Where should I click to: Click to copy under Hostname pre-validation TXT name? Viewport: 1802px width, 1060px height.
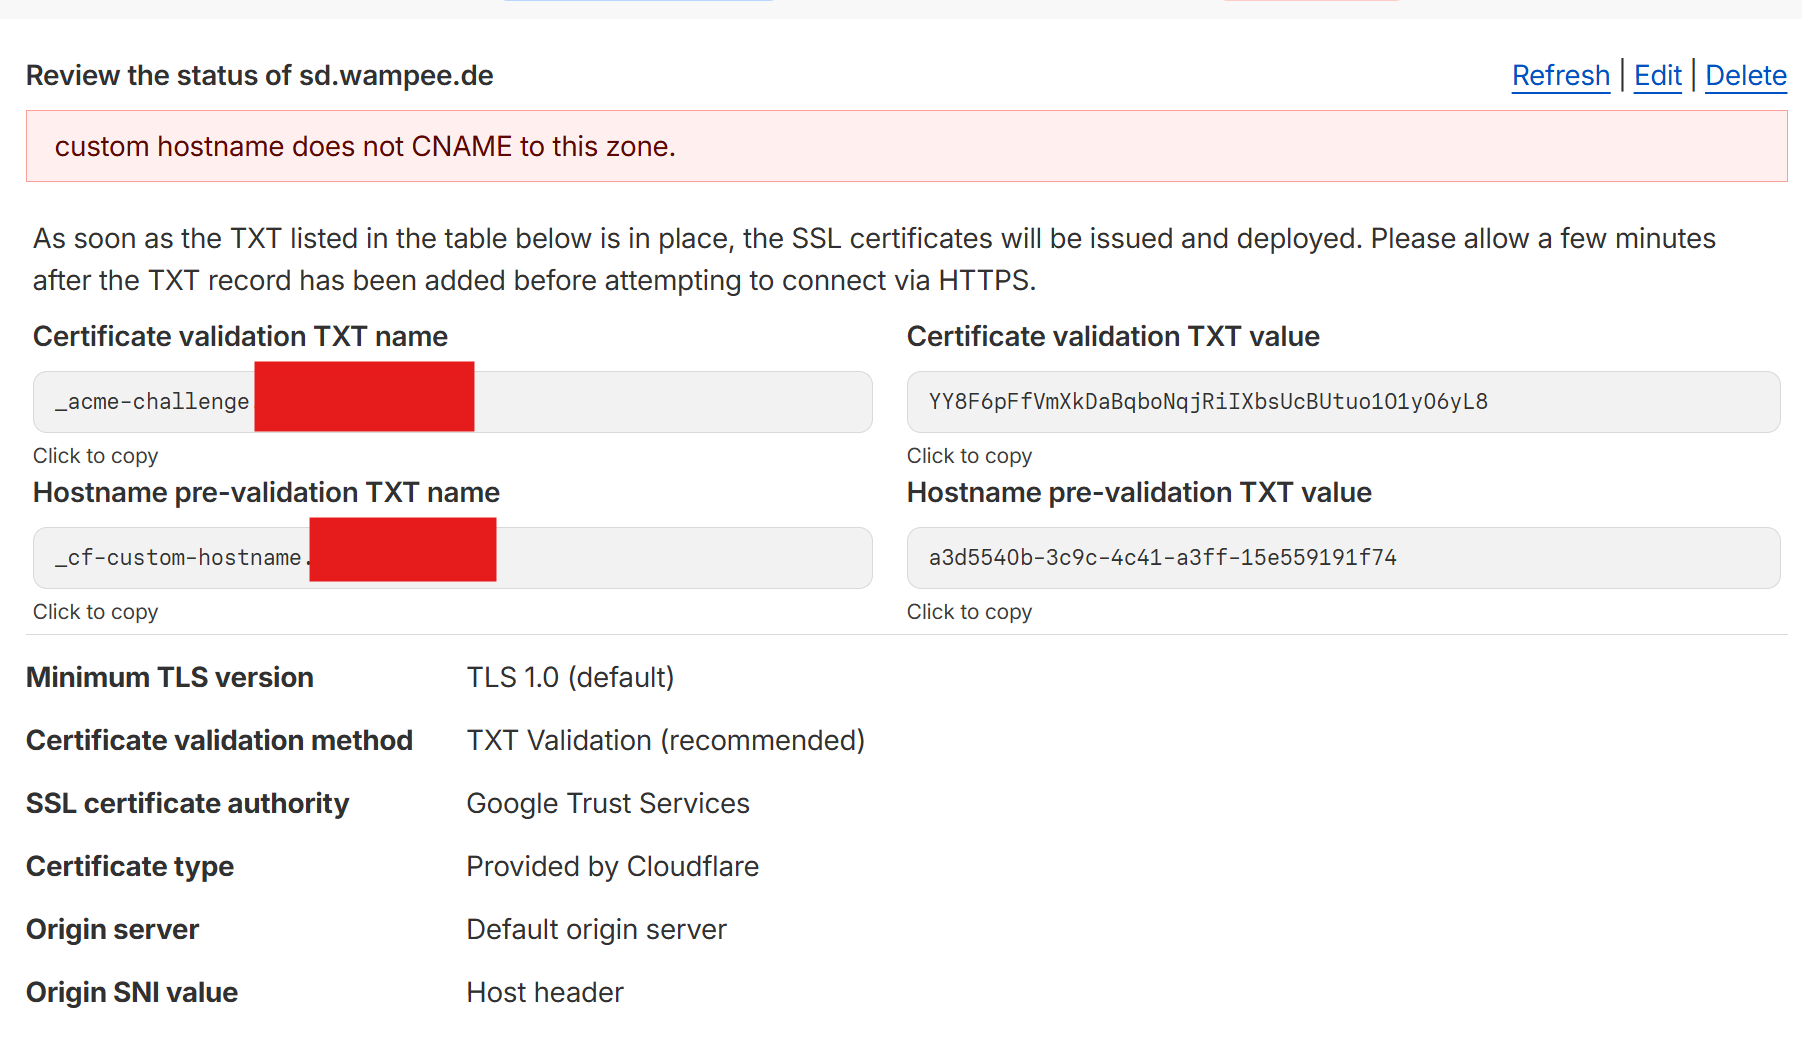(x=96, y=612)
